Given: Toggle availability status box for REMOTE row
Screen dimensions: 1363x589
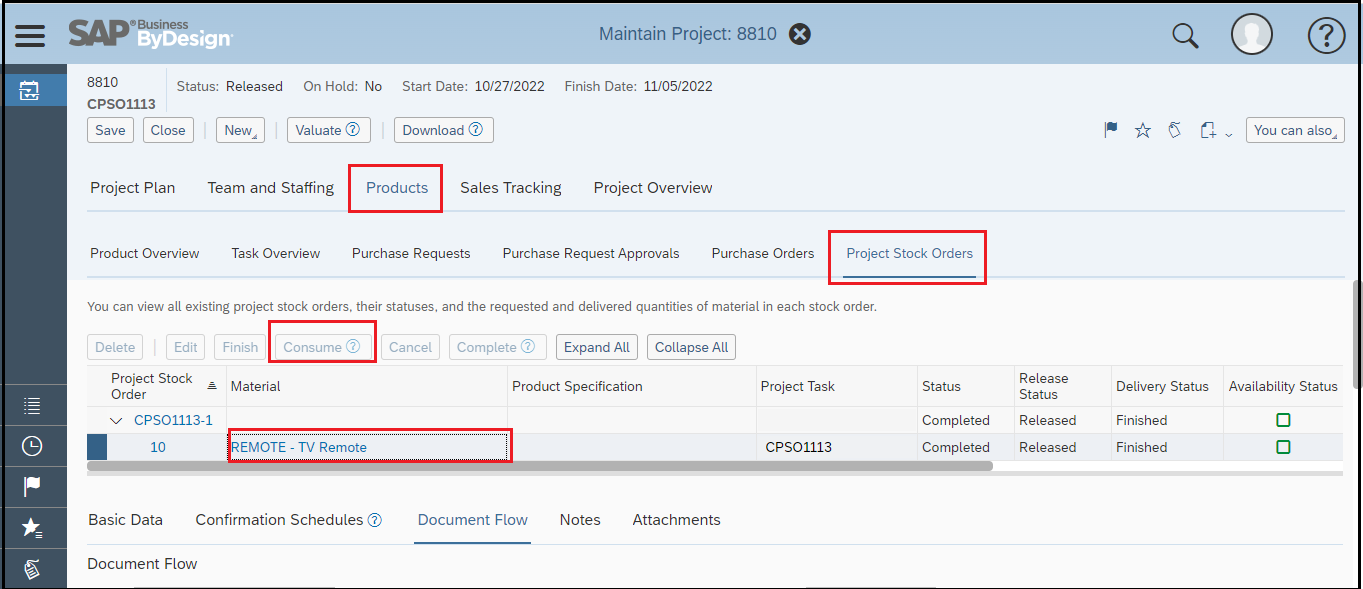Looking at the screenshot, I should click(1283, 447).
